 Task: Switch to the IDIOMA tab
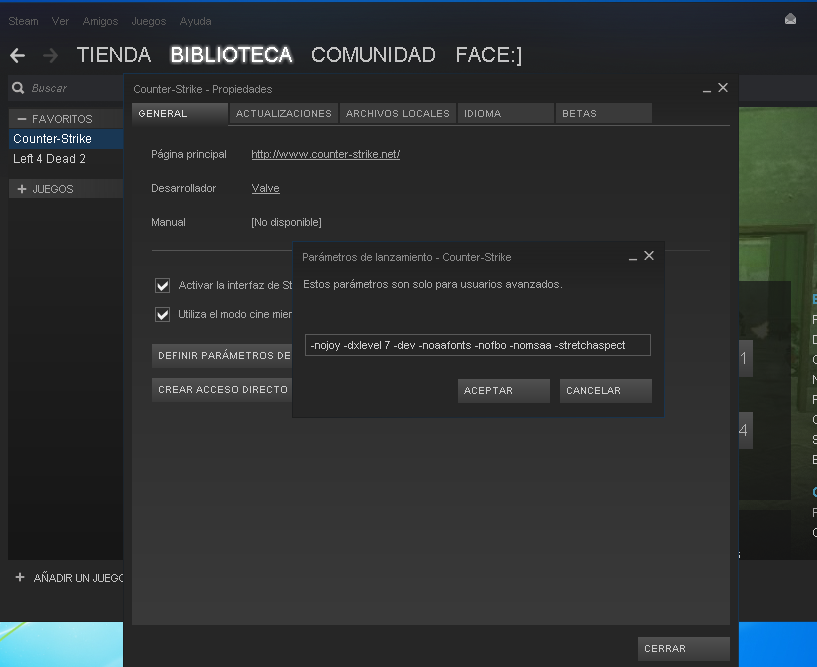click(505, 114)
